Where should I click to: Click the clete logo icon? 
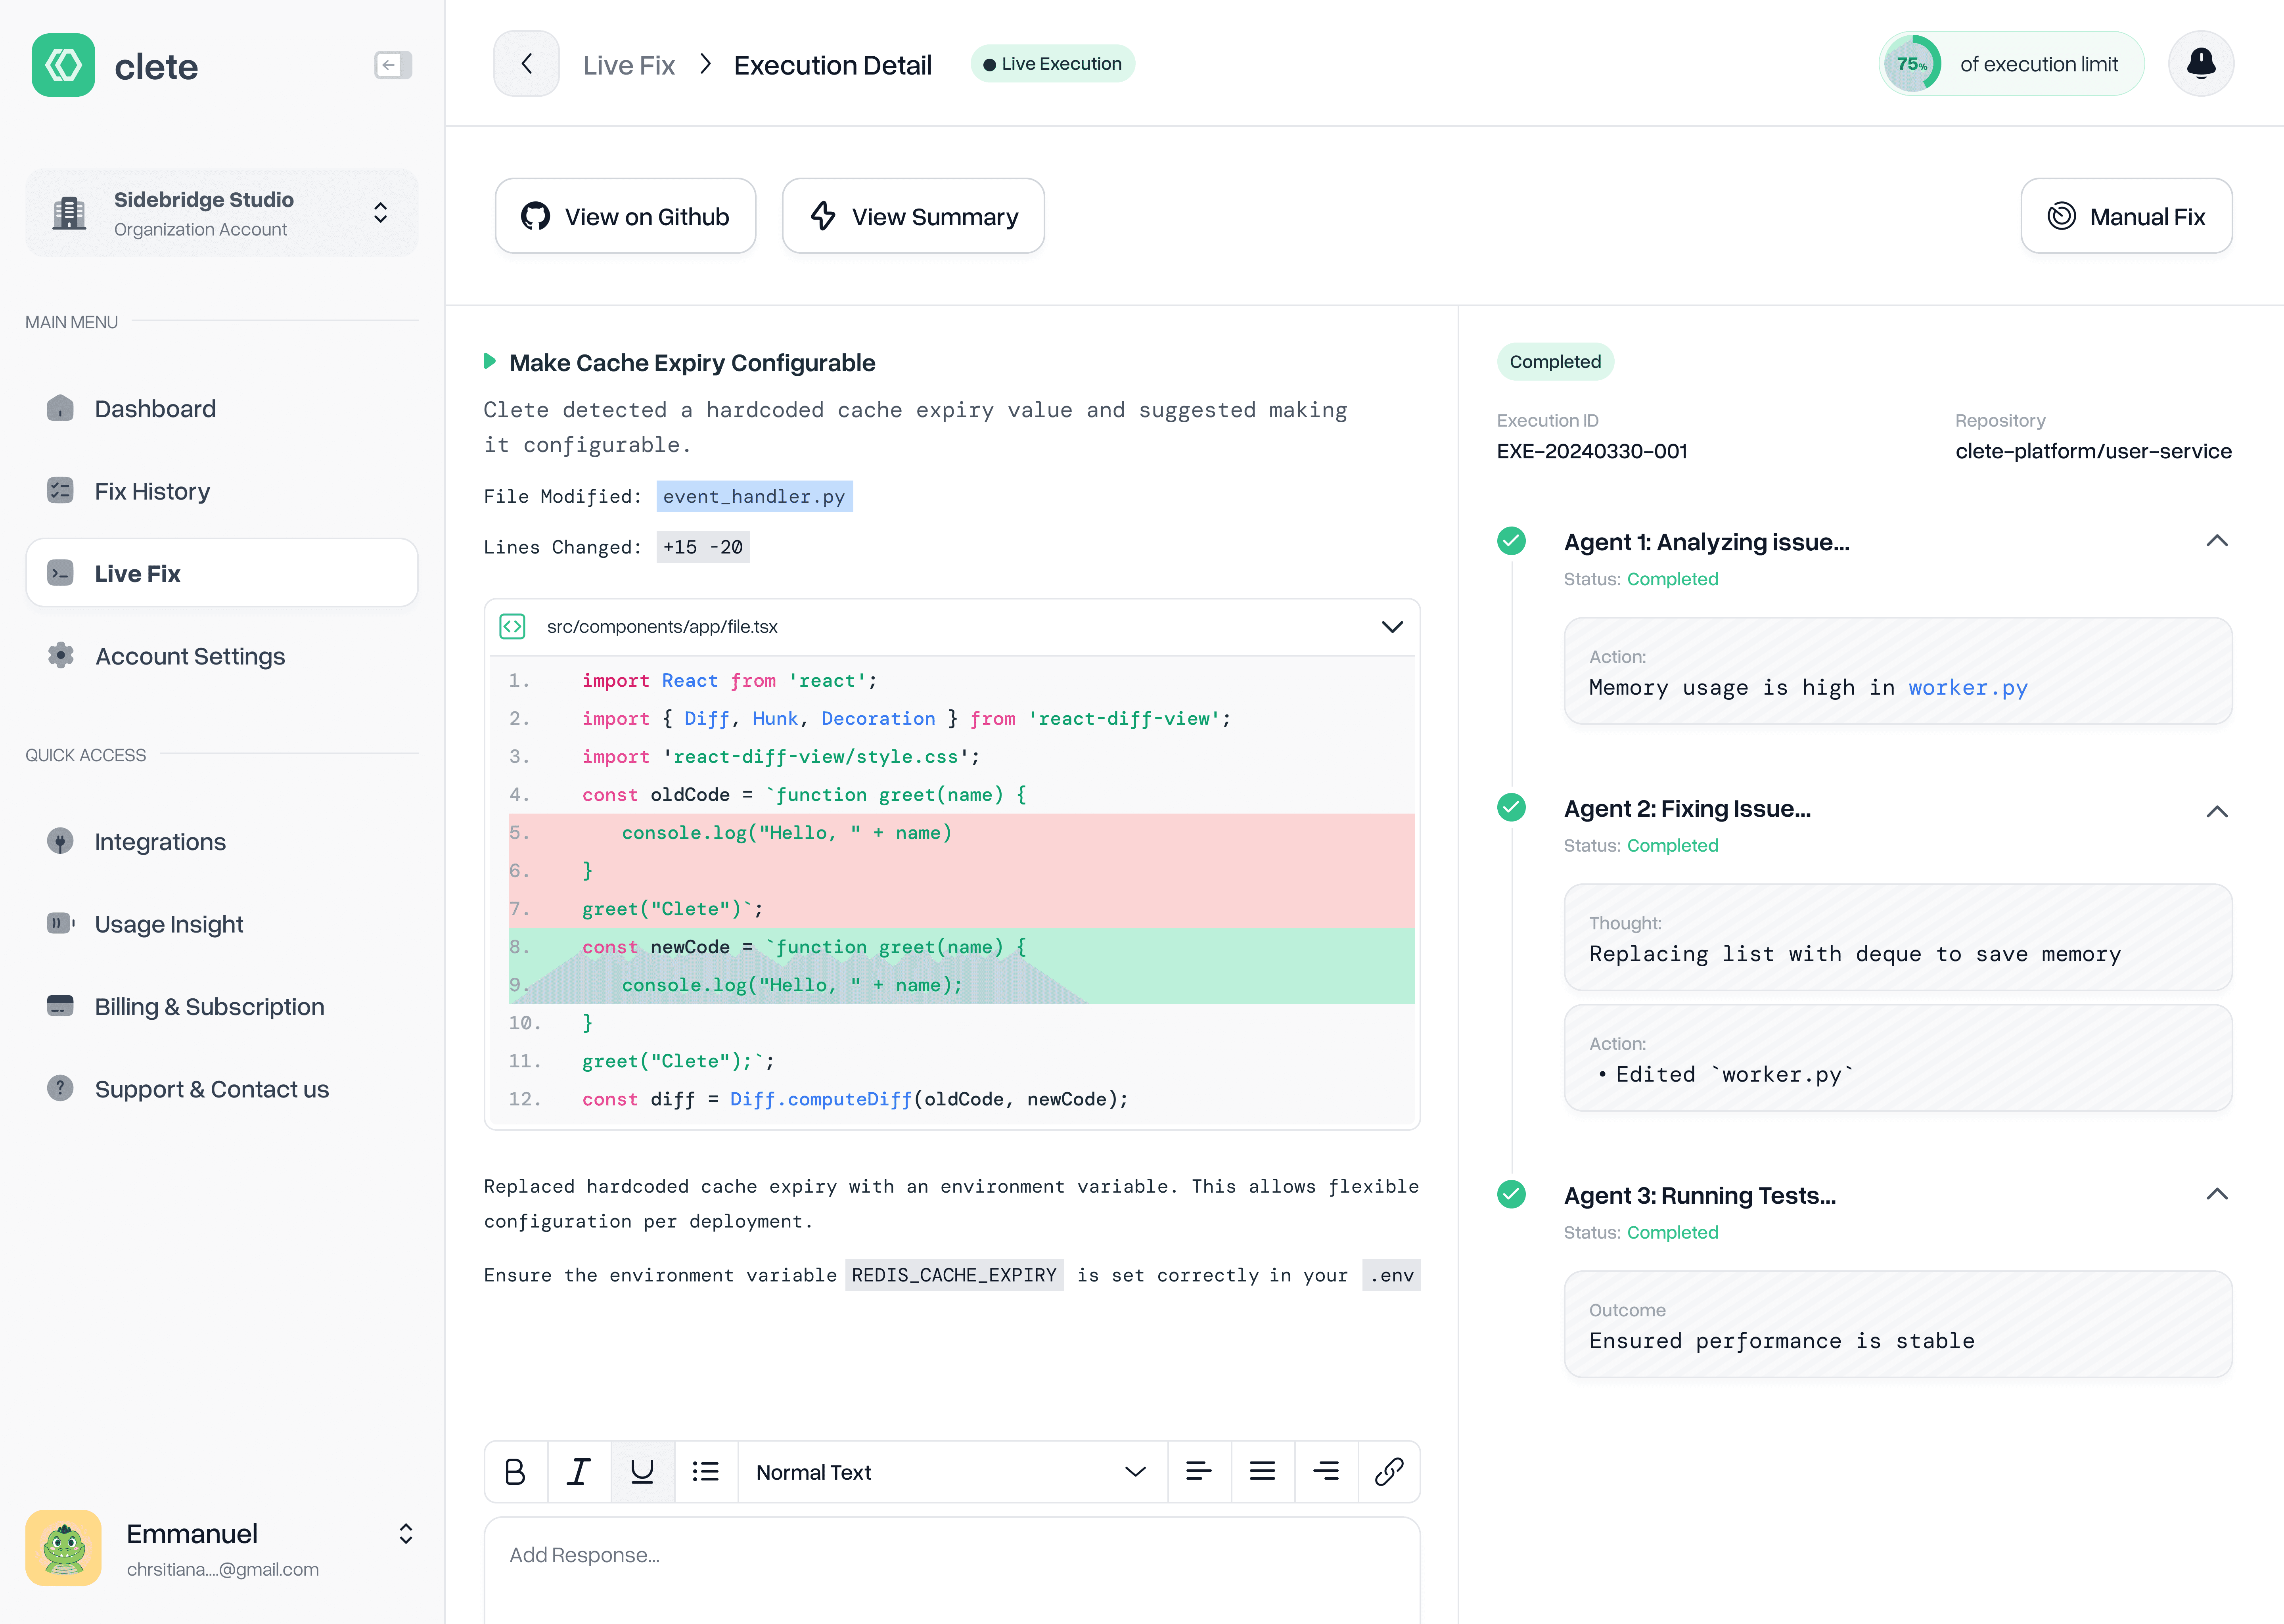pos(63,65)
